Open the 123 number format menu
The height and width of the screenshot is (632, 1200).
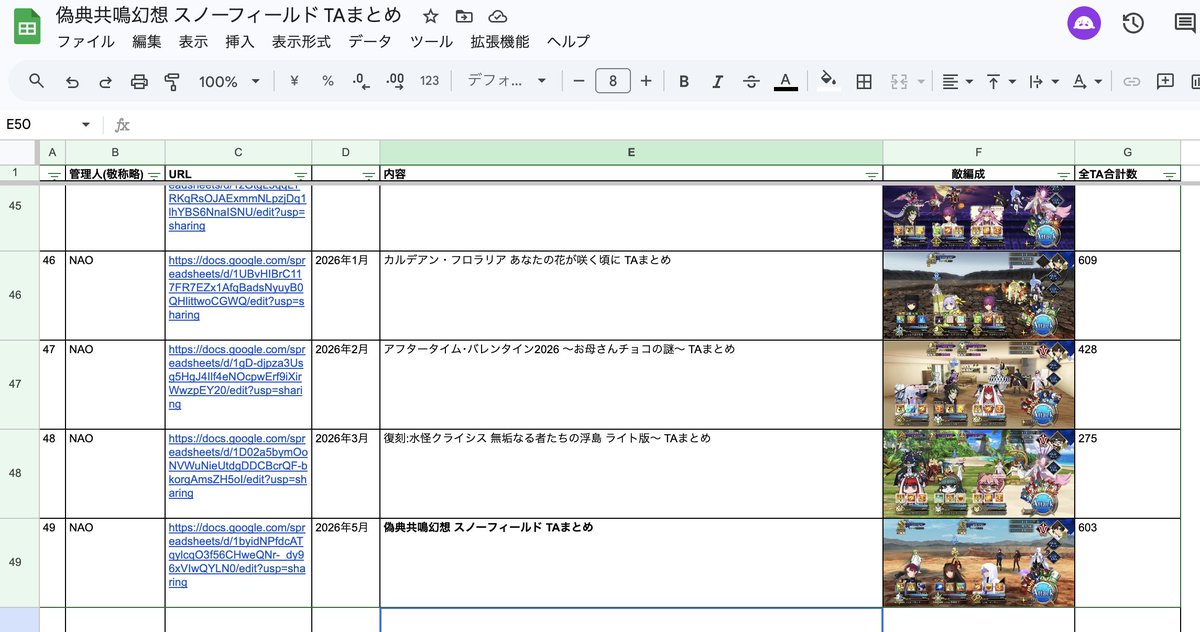[430, 81]
